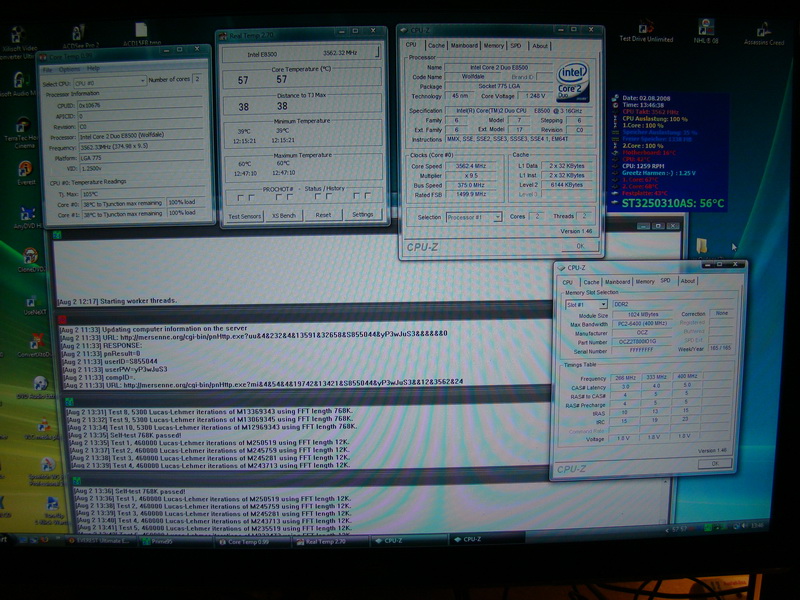
Task: Open the Help menu in Core Temp
Action: 93,68
